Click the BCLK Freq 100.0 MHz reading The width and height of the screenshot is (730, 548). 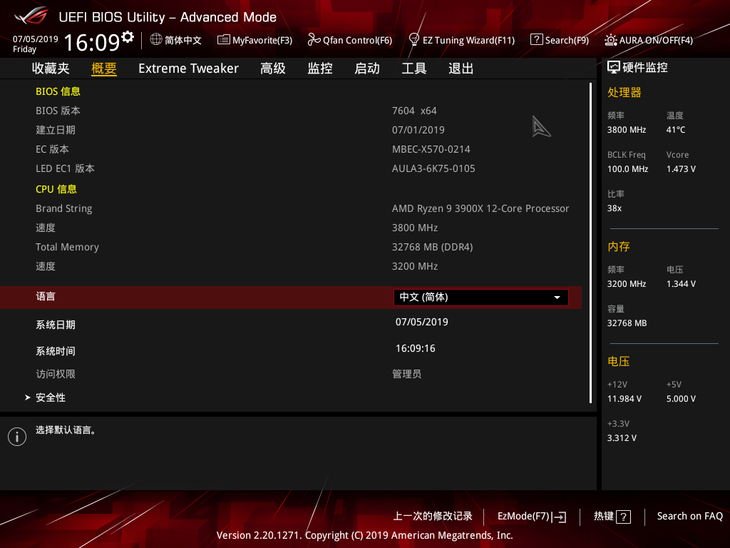[x=628, y=169]
